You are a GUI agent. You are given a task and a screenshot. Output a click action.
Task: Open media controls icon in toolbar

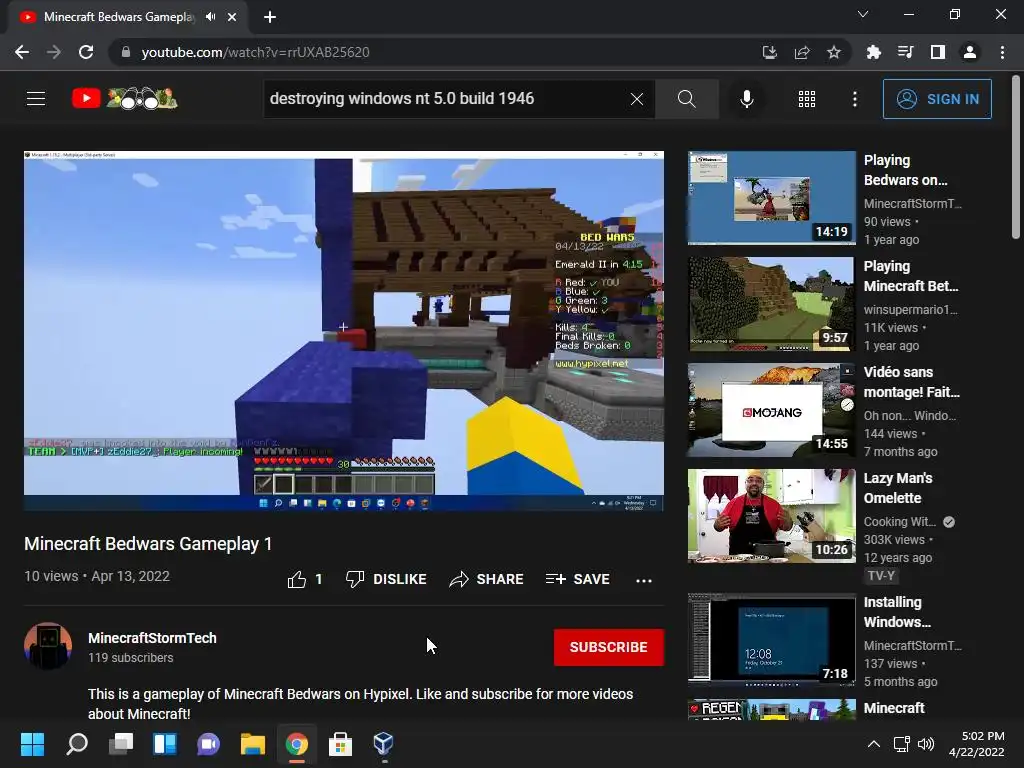click(x=905, y=52)
